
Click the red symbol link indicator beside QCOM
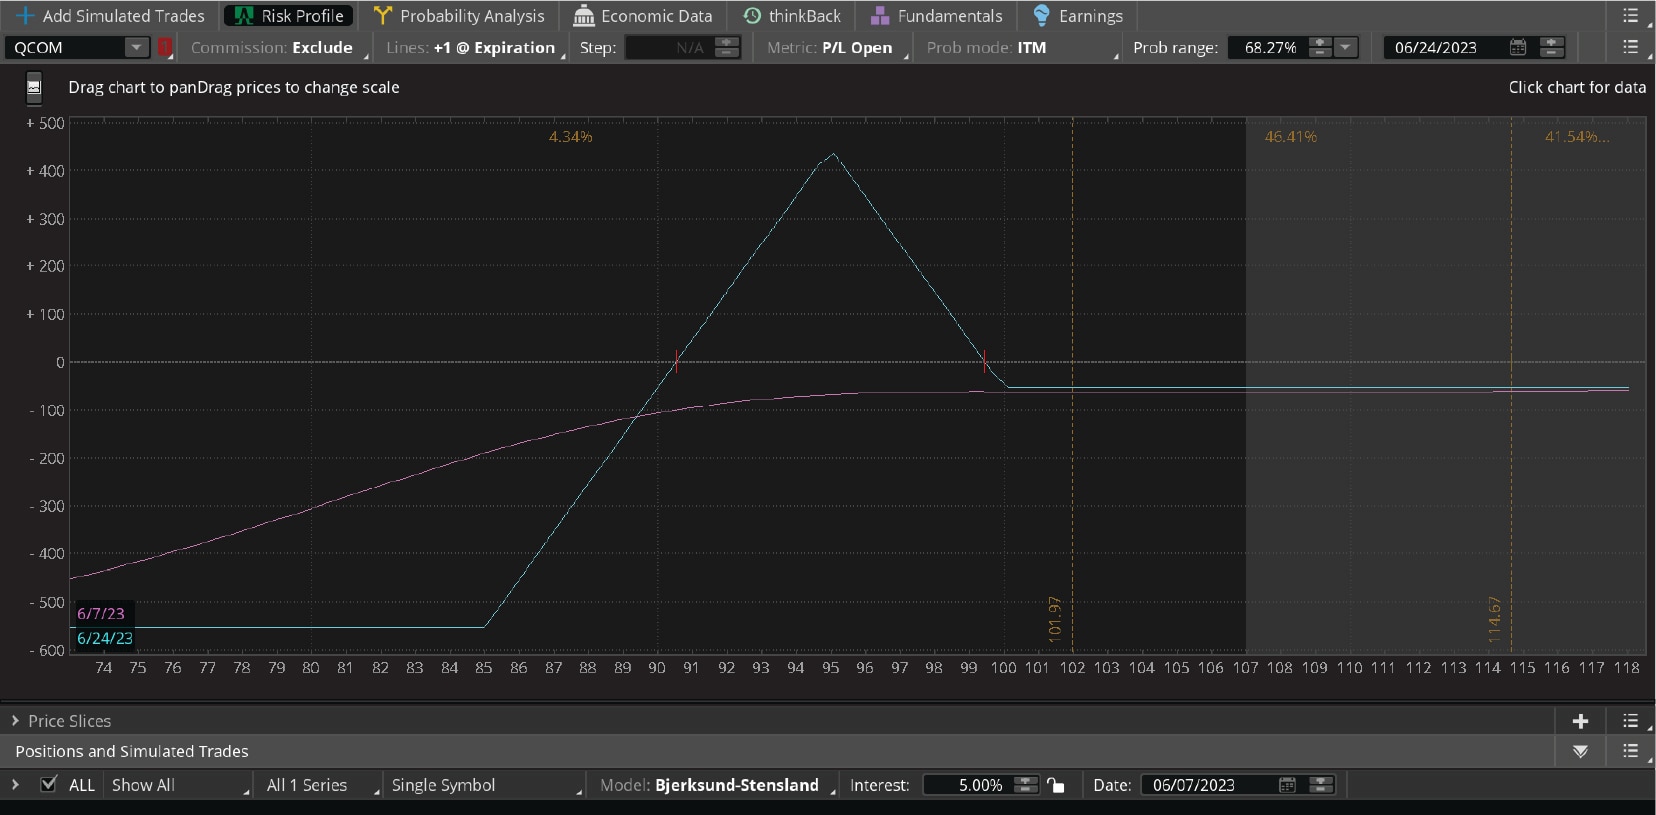click(165, 47)
